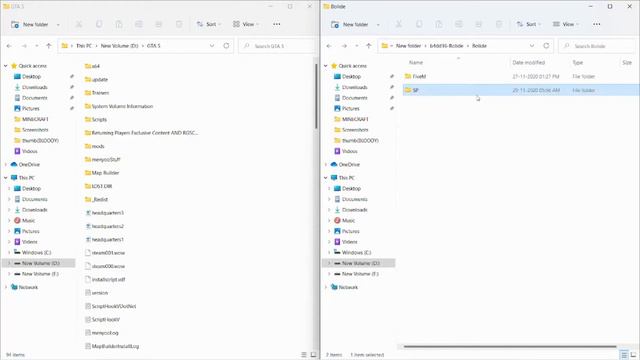The height and width of the screenshot is (360, 640).
Task: Click Cut icon in GTA 5 window toolbar
Action: pyautogui.click(x=79, y=24)
